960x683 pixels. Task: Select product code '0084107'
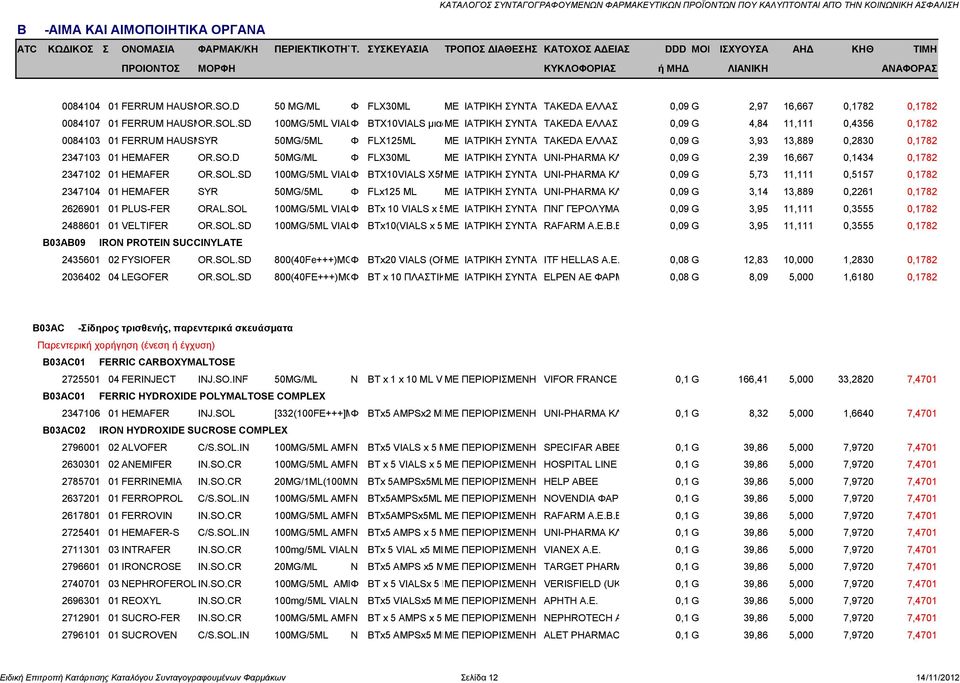coord(81,124)
